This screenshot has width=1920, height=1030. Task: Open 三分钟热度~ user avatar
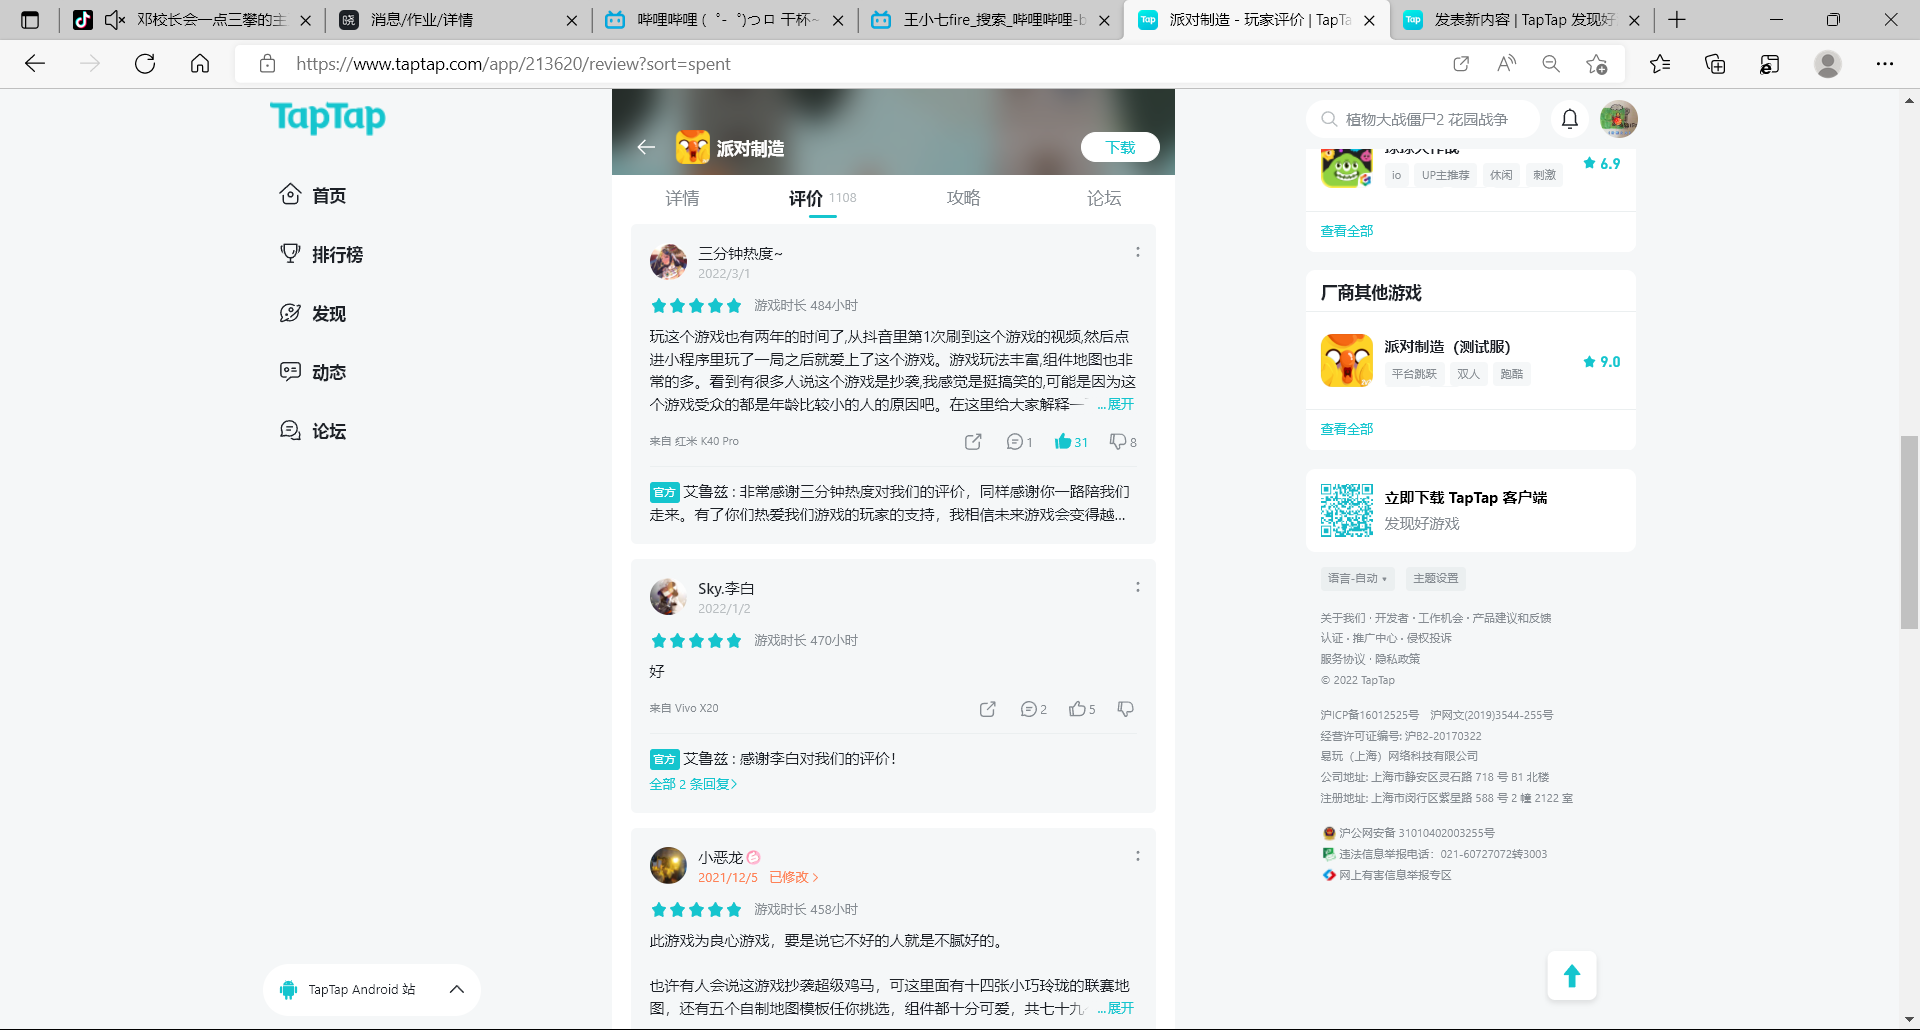coord(668,262)
